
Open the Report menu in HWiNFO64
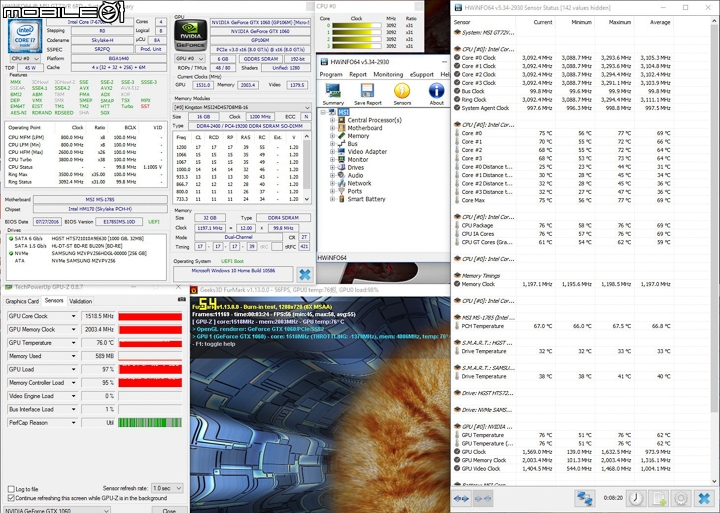[x=358, y=74]
